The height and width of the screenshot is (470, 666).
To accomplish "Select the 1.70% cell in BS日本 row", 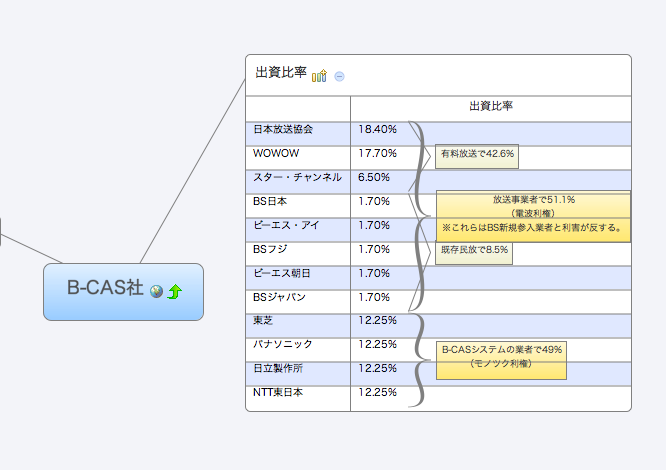I will [374, 201].
